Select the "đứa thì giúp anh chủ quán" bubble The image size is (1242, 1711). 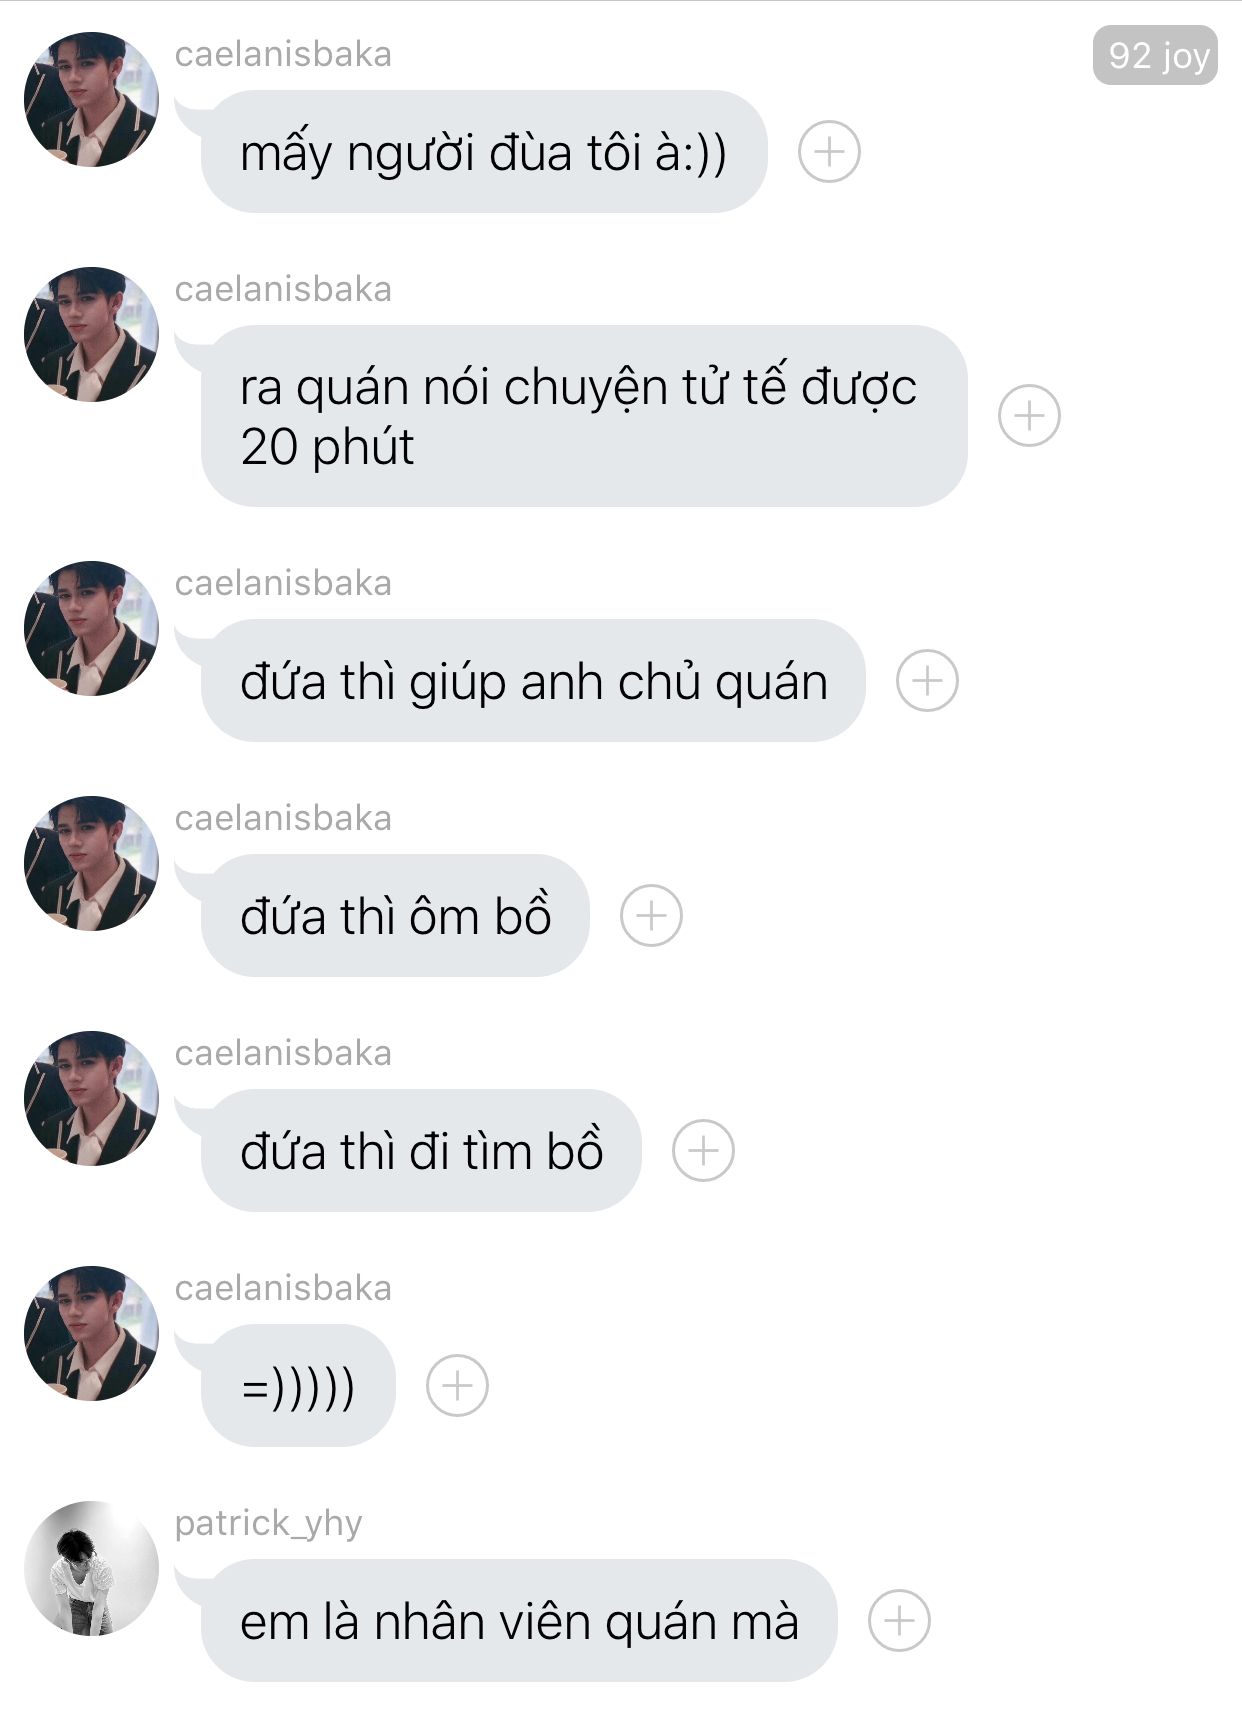[533, 680]
